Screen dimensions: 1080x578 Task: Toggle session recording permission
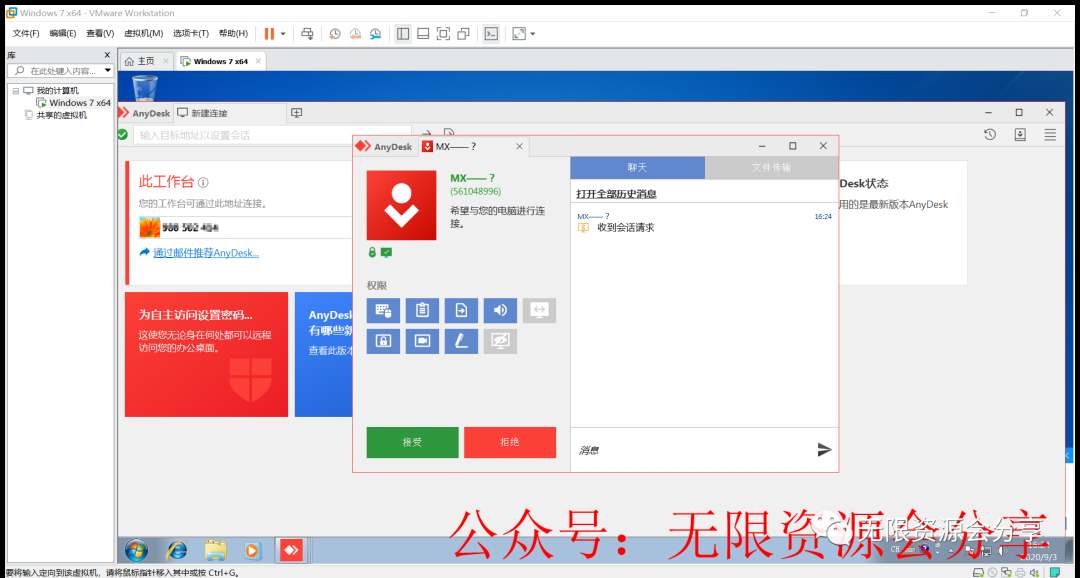pos(422,341)
